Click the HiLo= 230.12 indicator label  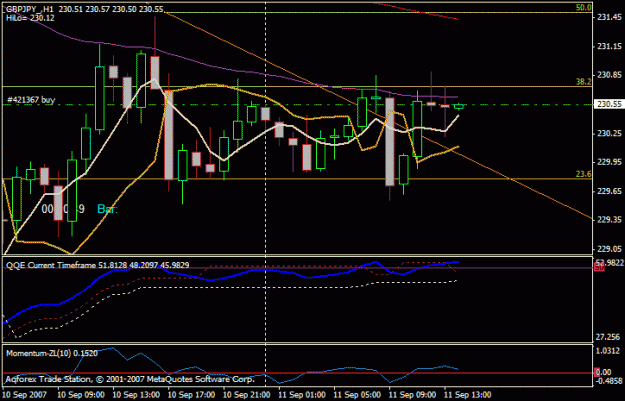click(x=30, y=18)
